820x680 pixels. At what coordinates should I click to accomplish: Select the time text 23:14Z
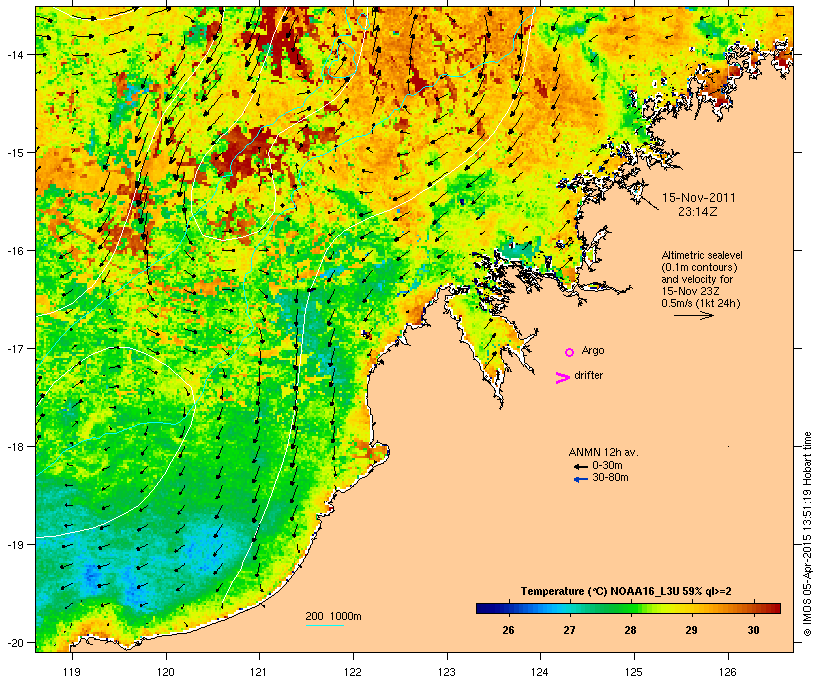pos(698,212)
